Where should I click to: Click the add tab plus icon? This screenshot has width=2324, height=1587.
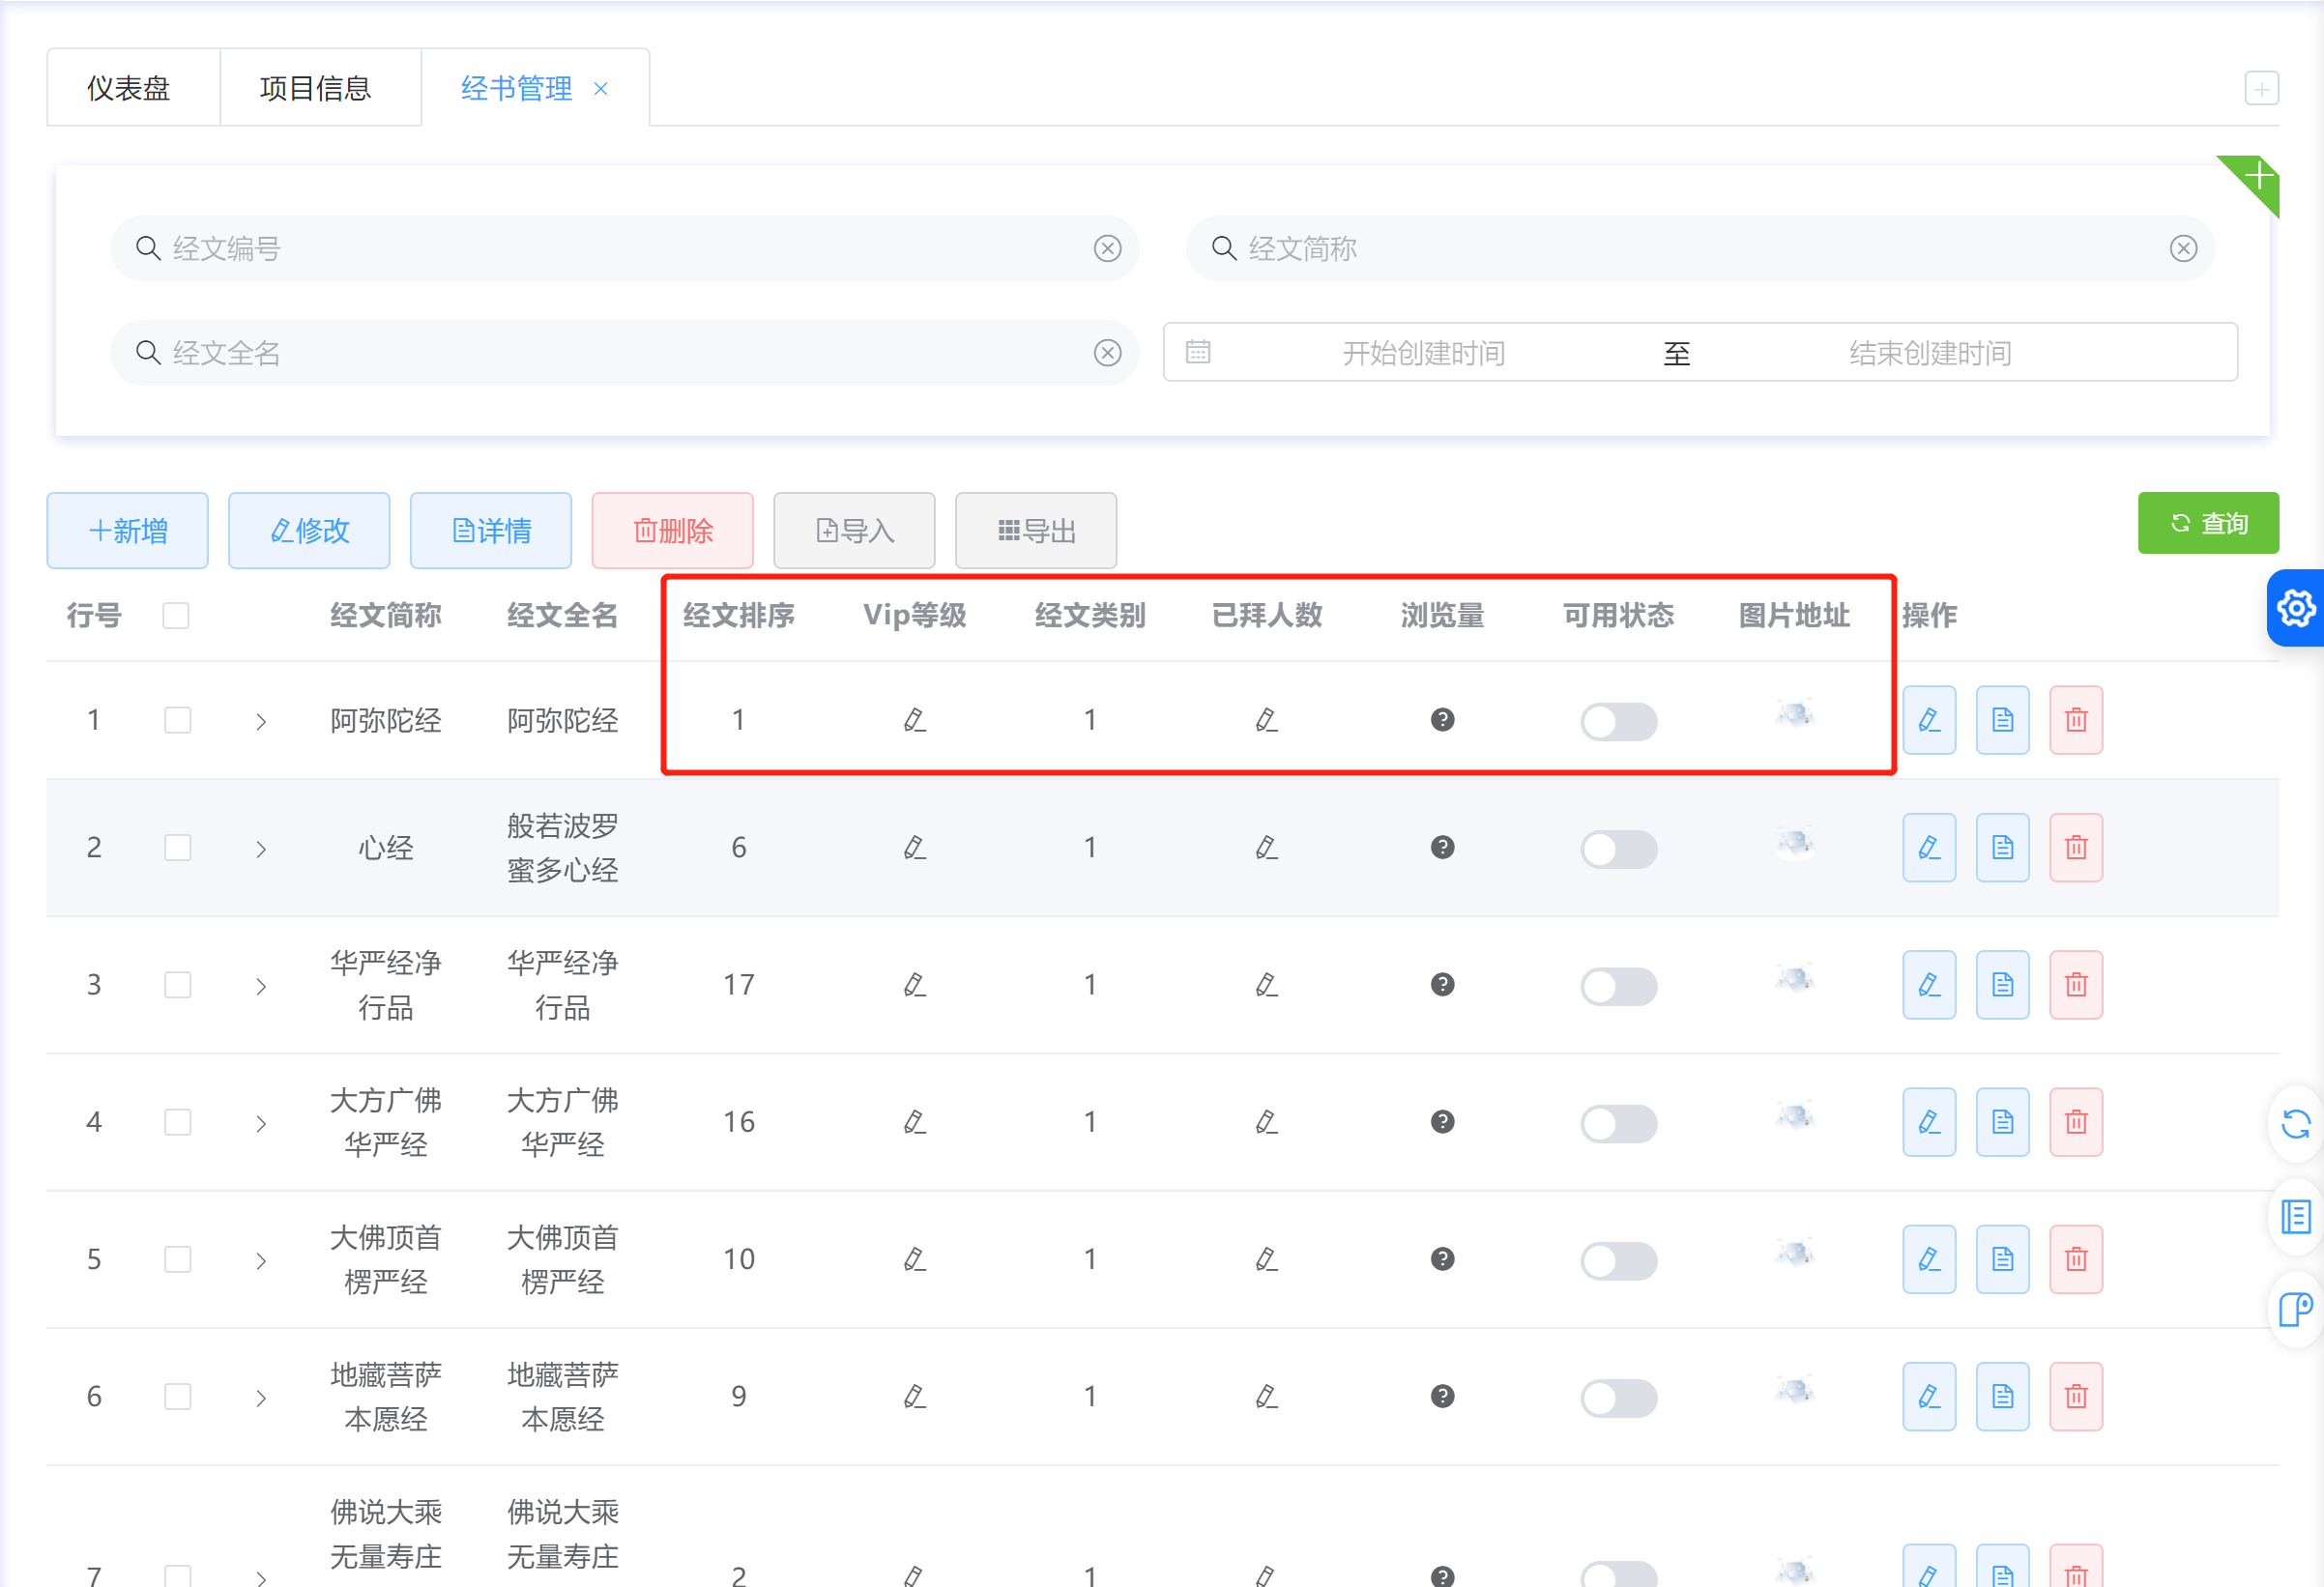tap(2261, 88)
